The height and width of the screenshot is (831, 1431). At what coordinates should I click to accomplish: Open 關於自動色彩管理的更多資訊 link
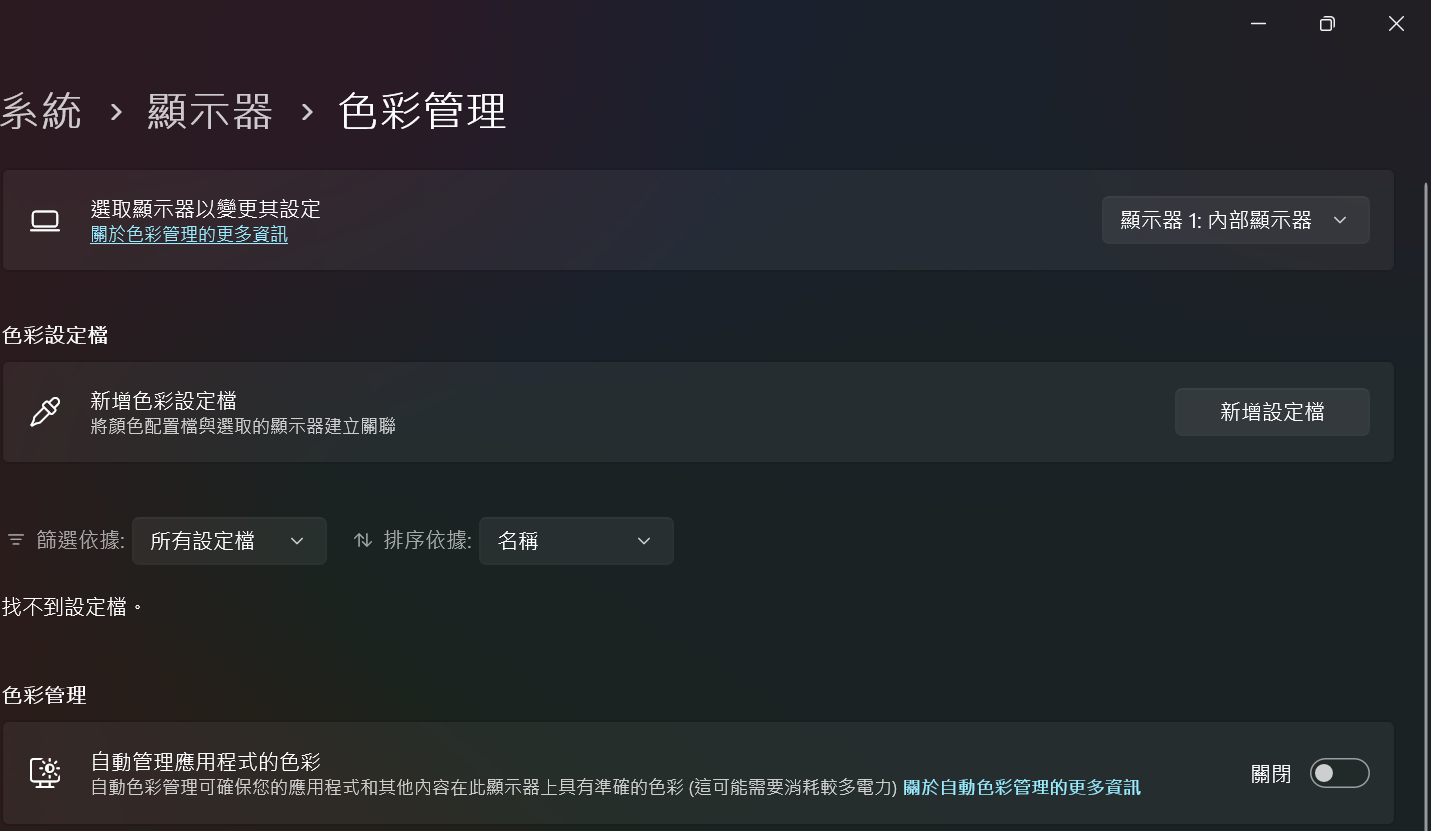click(1021, 788)
